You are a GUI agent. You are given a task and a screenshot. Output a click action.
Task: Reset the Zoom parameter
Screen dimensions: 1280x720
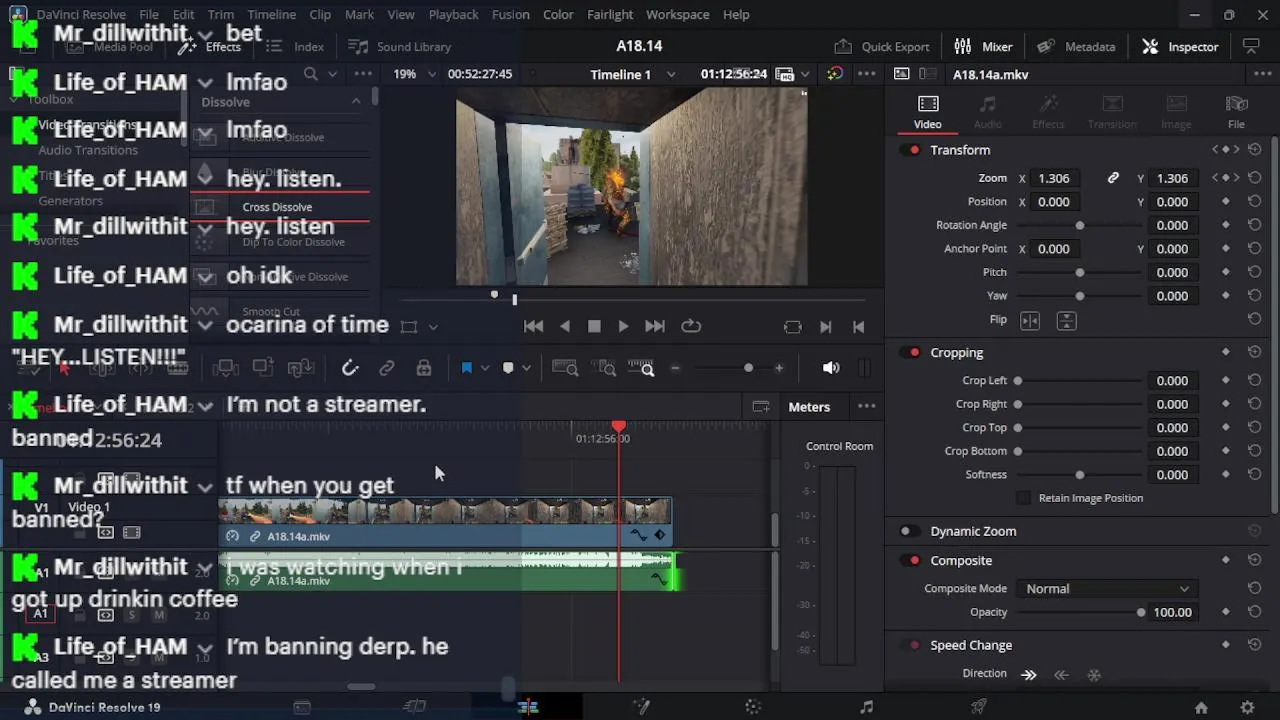[x=1254, y=178]
